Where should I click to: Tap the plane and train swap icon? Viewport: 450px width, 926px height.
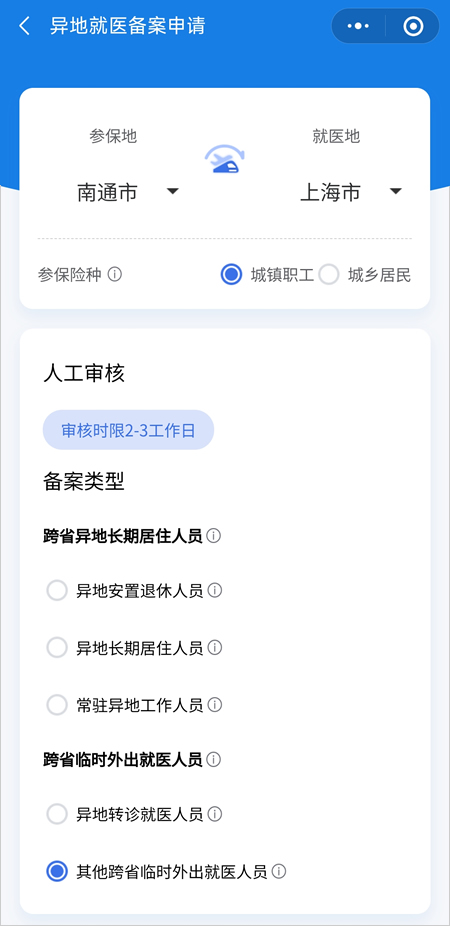tap(225, 159)
